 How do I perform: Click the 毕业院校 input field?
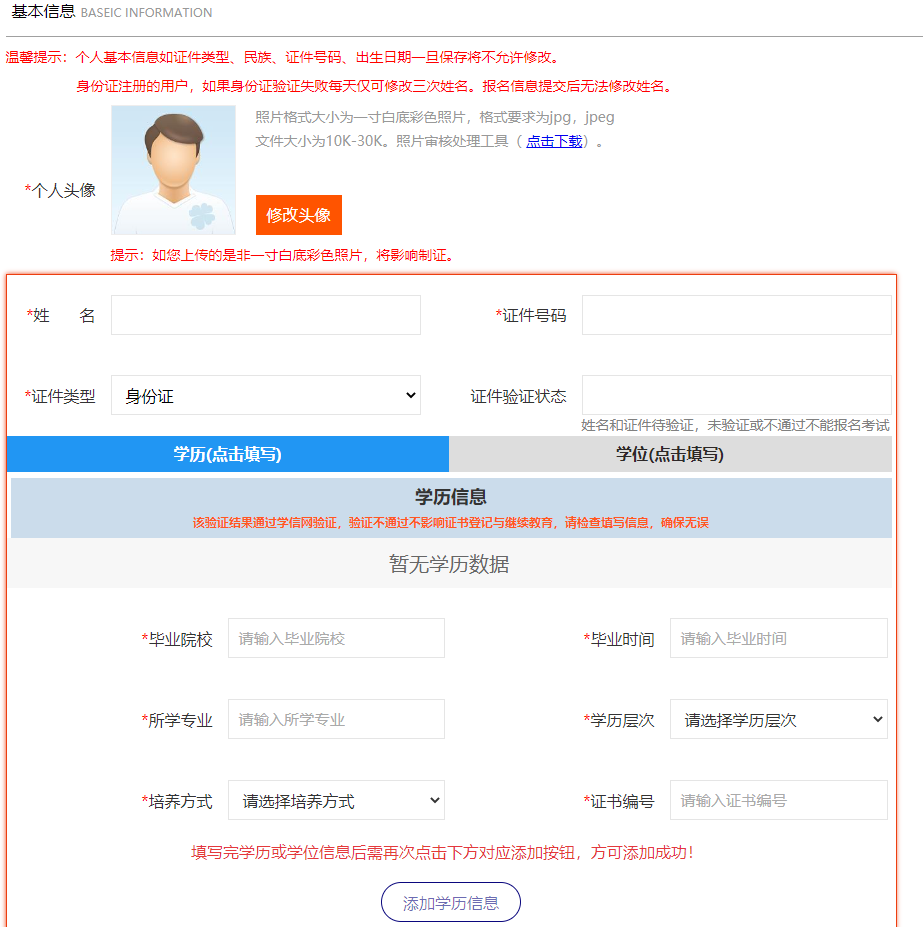click(336, 638)
